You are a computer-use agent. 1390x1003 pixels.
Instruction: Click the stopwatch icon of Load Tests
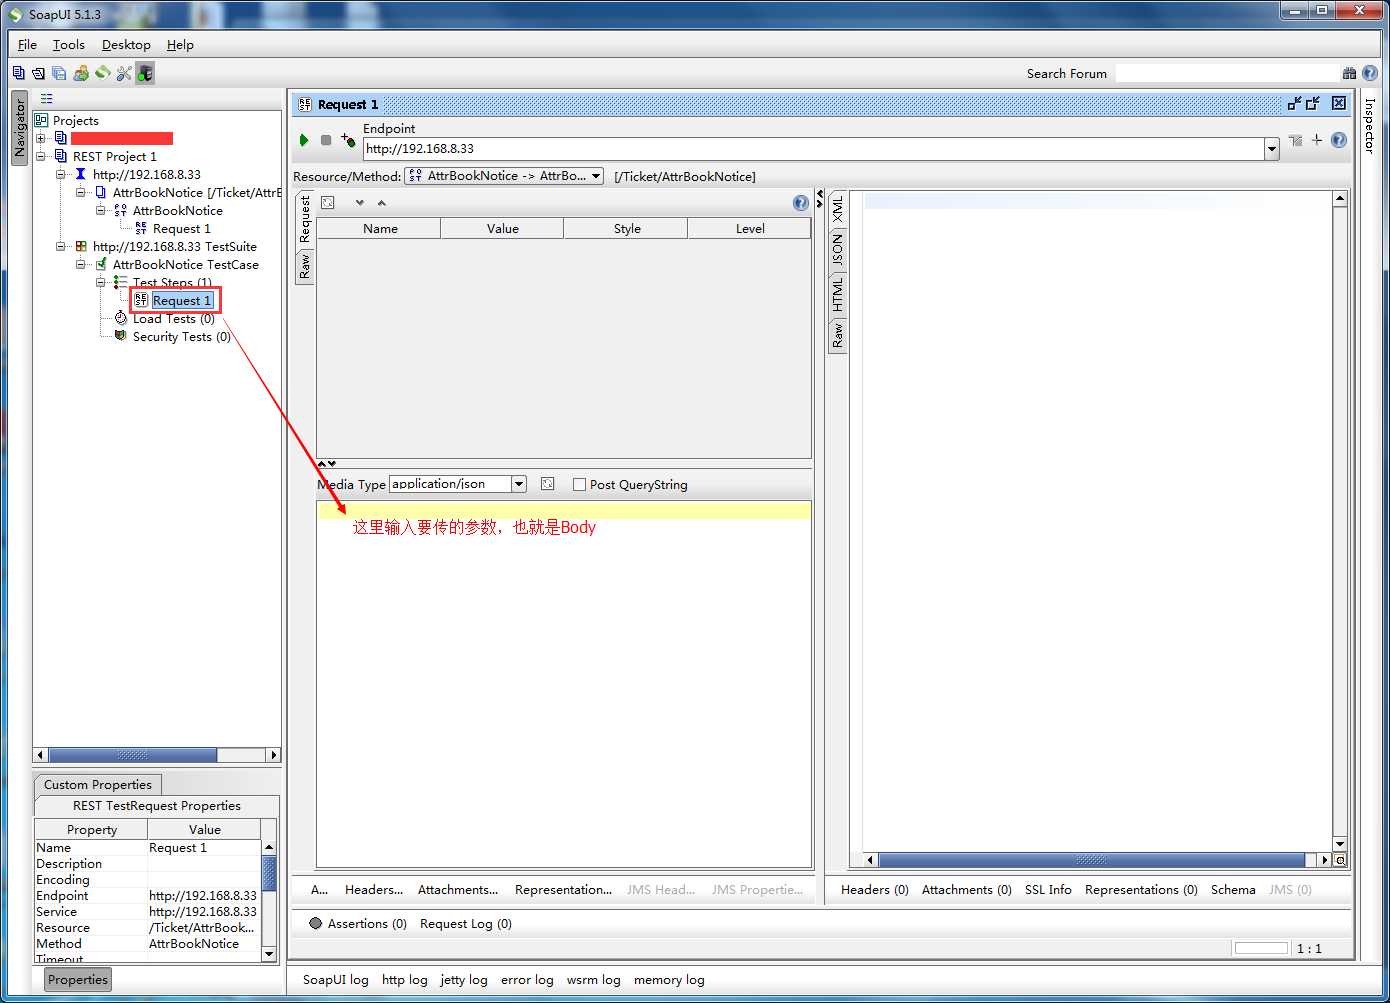point(121,318)
